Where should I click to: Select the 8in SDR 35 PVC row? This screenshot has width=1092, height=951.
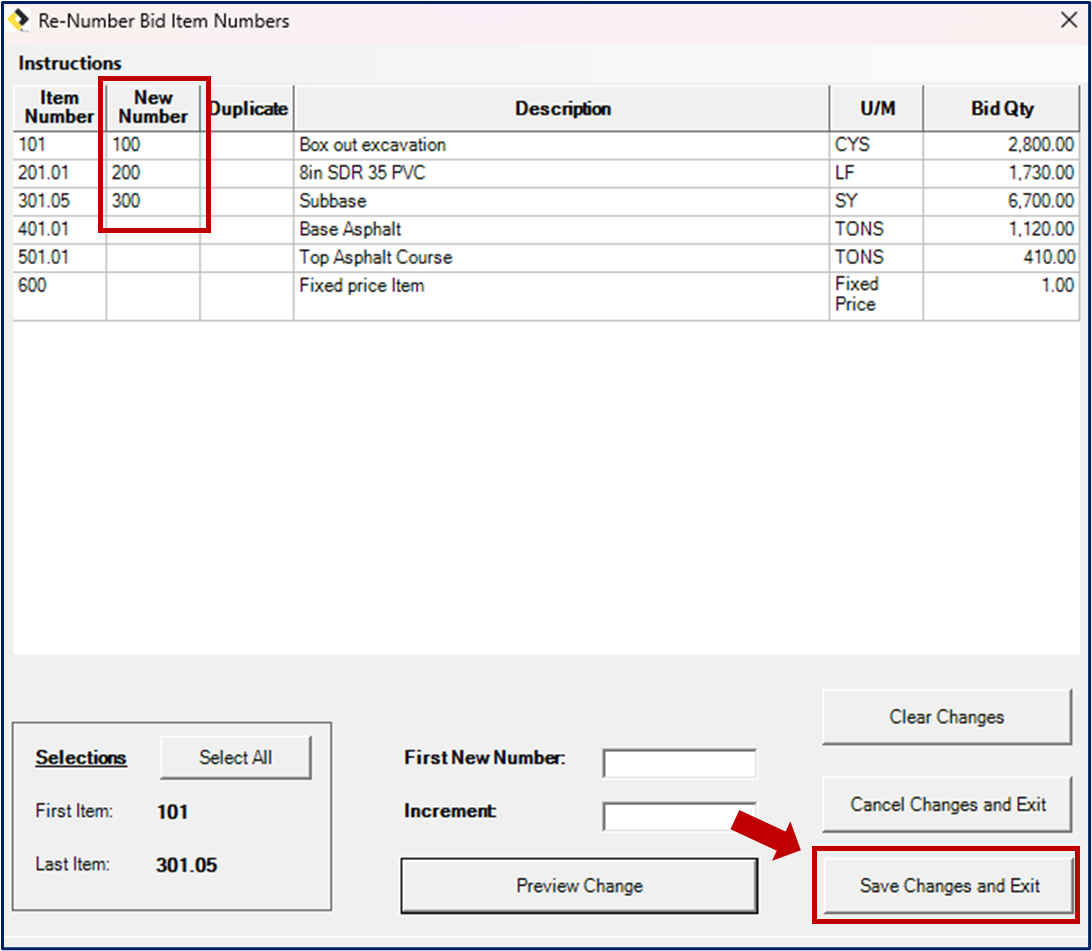(360, 172)
